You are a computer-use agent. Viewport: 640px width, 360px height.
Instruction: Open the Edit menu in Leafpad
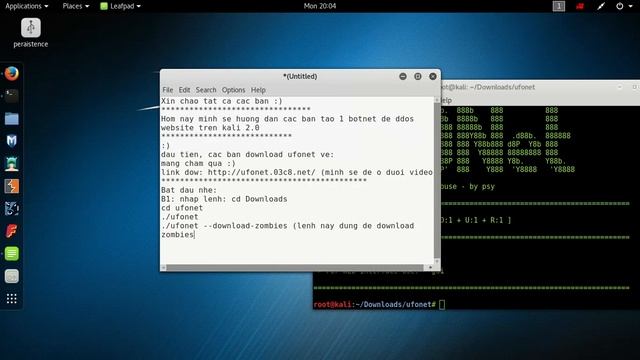coord(184,90)
